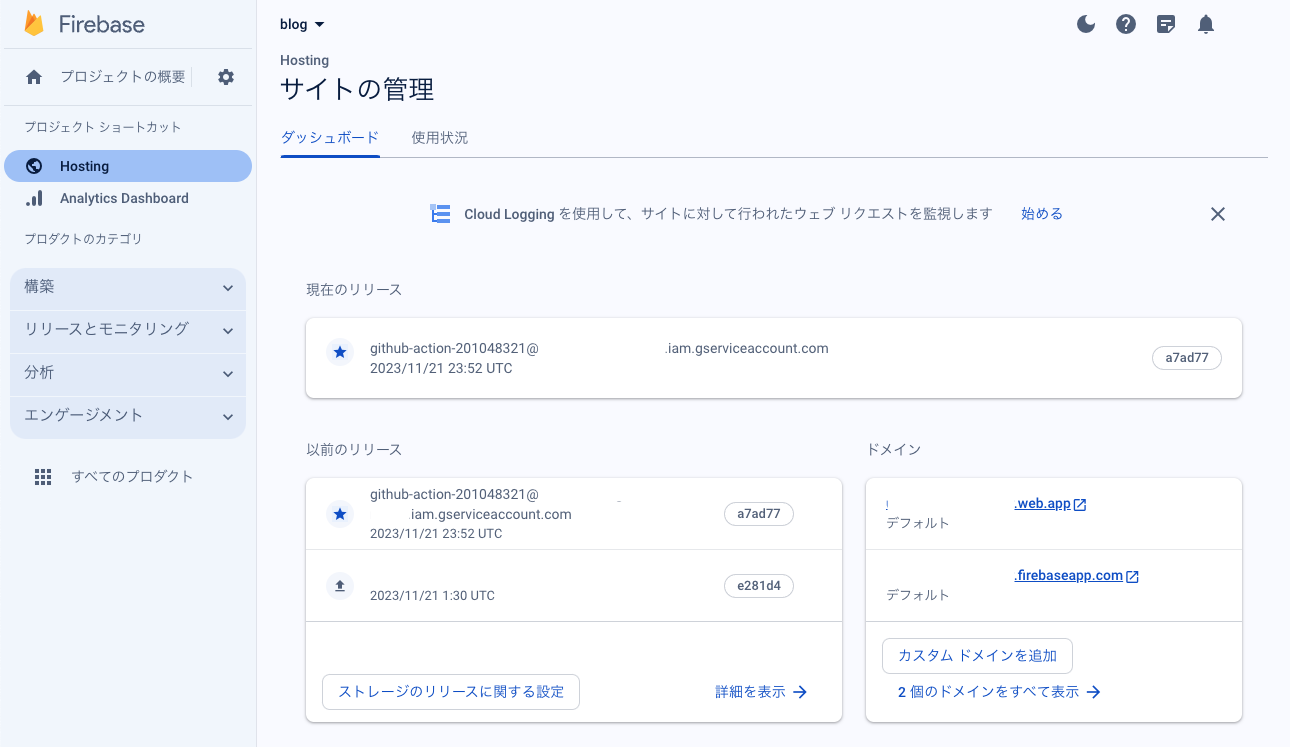1290x747 pixels.
Task: Switch to the ダッシュボード tab
Action: tap(330, 138)
